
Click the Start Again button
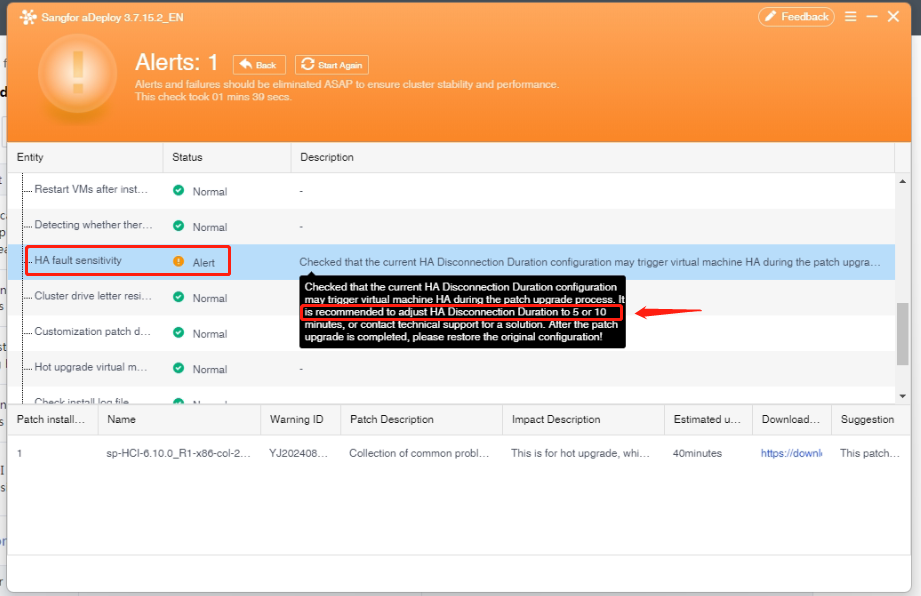point(332,65)
